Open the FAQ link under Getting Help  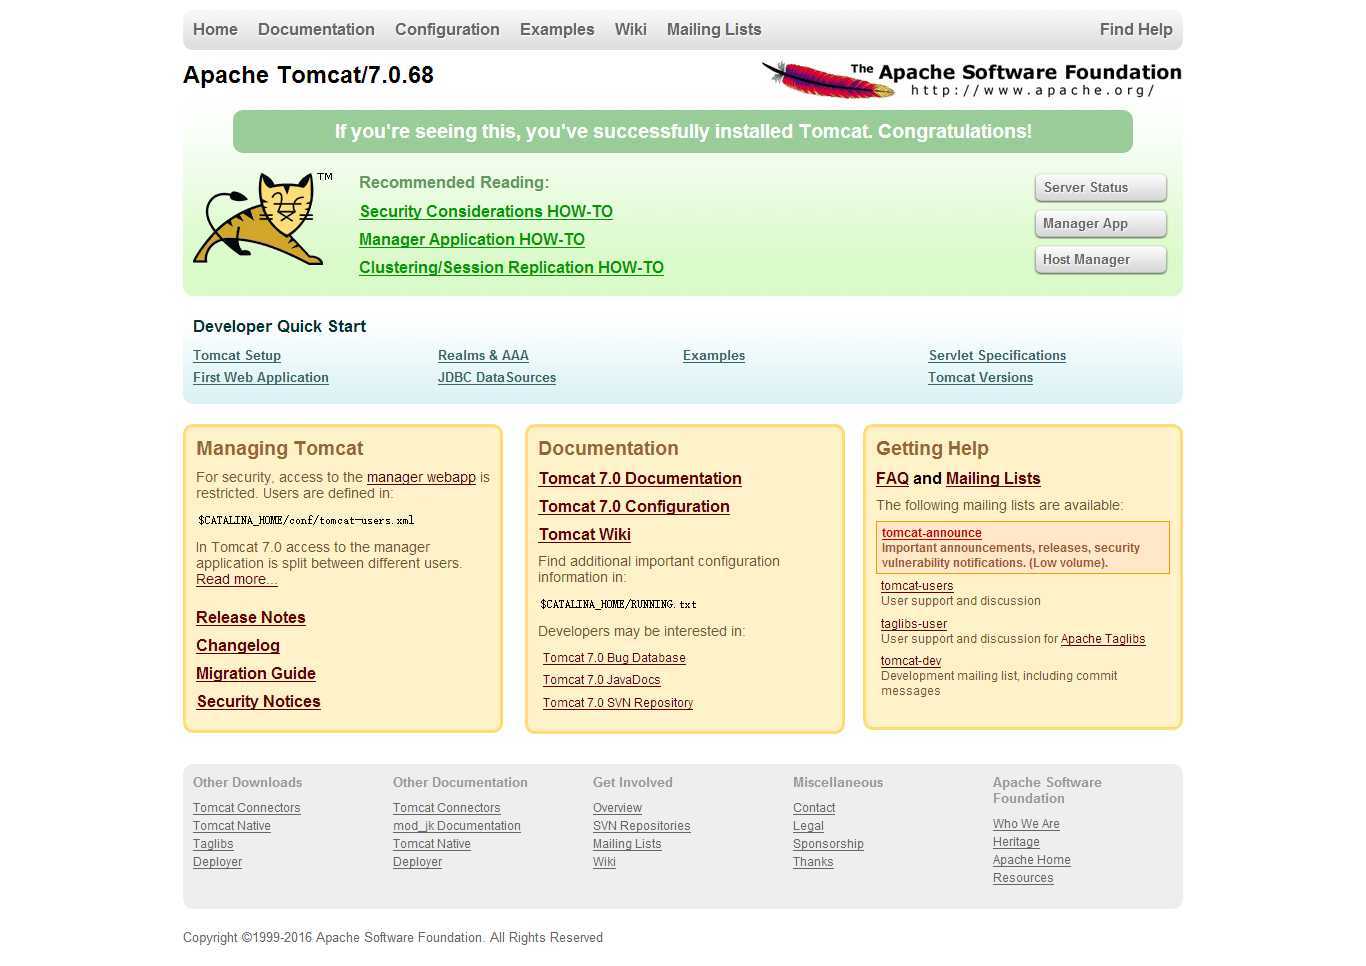coord(892,479)
